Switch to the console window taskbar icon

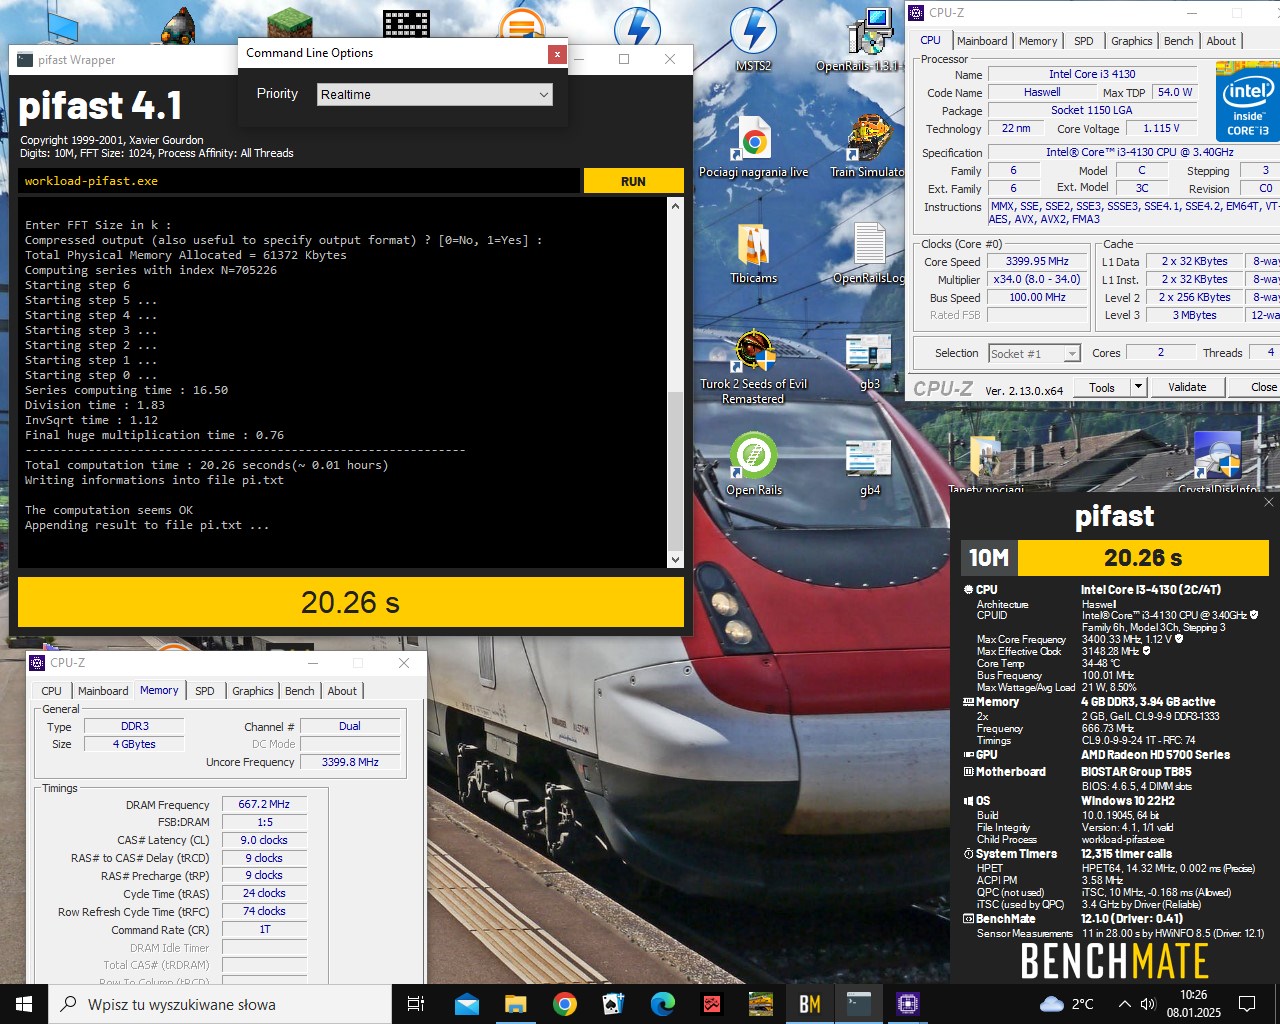tap(859, 1004)
